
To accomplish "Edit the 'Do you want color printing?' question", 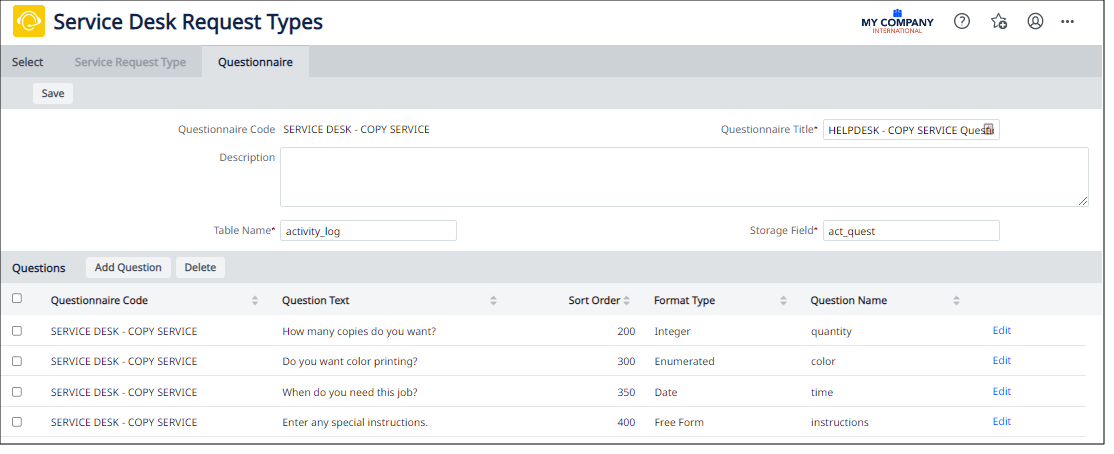I will tap(1001, 361).
